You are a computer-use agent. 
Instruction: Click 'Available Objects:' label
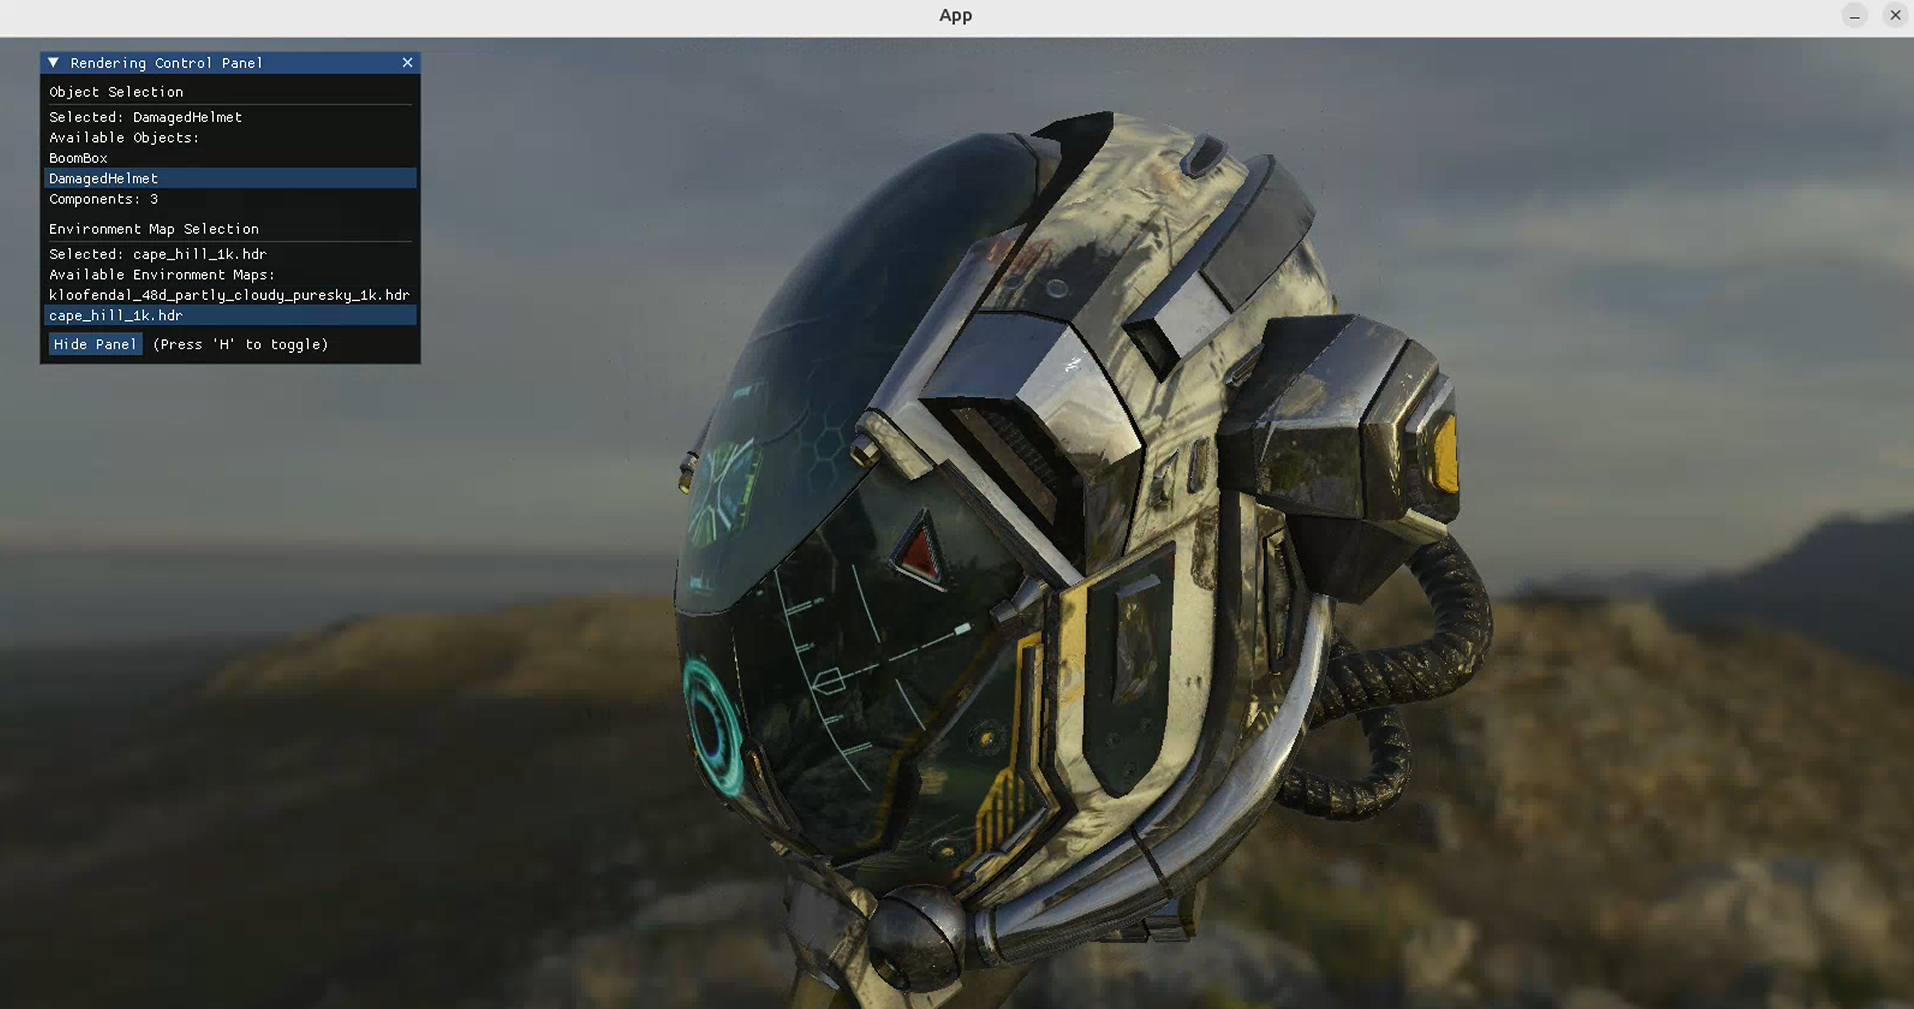tap(124, 138)
